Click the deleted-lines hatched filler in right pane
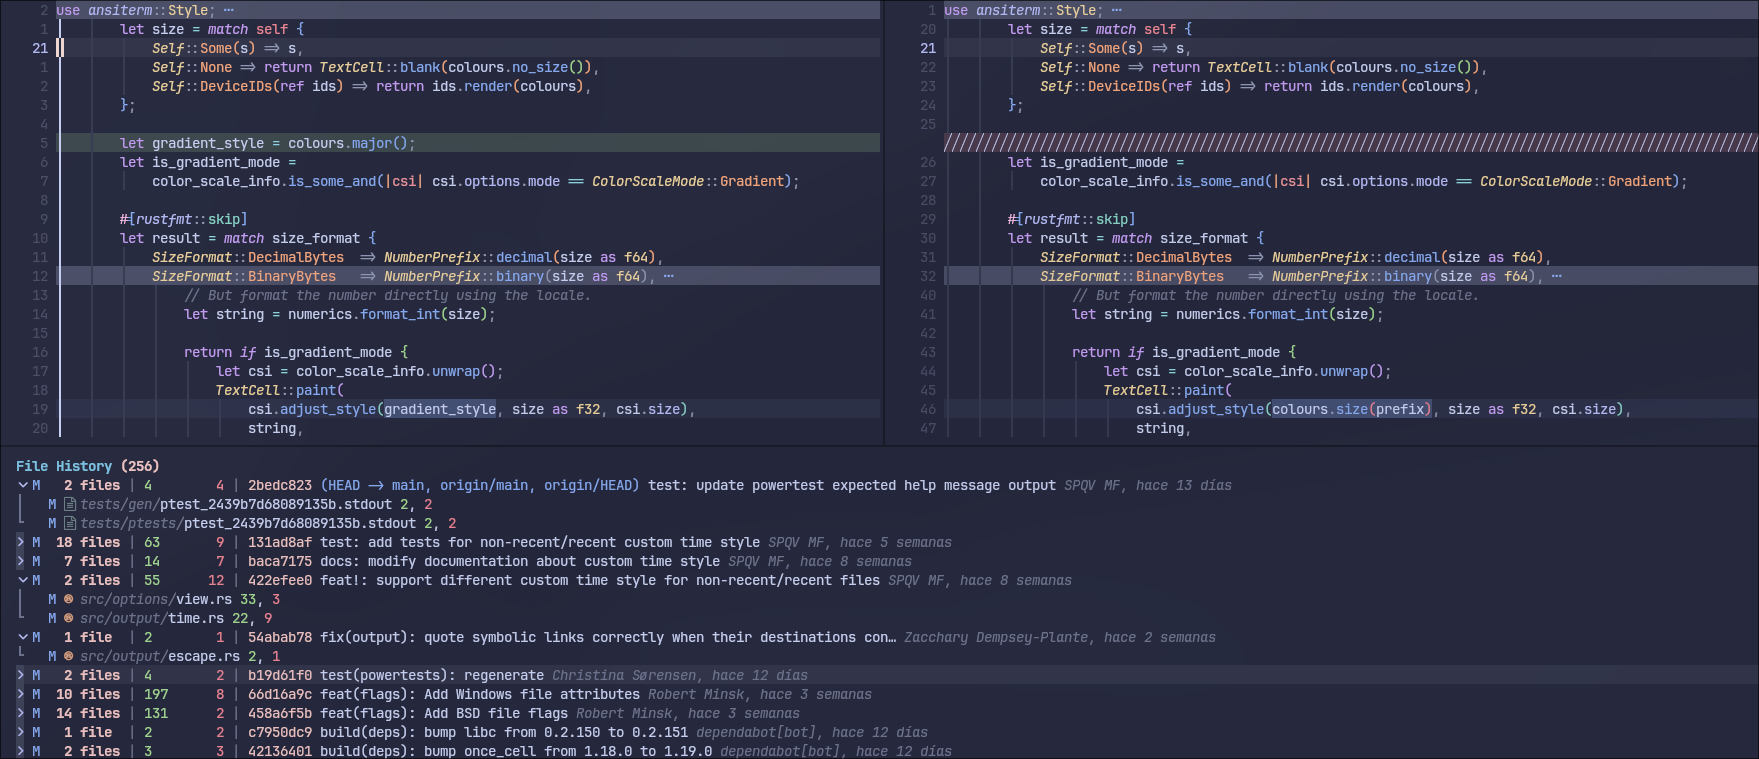 (1350, 143)
